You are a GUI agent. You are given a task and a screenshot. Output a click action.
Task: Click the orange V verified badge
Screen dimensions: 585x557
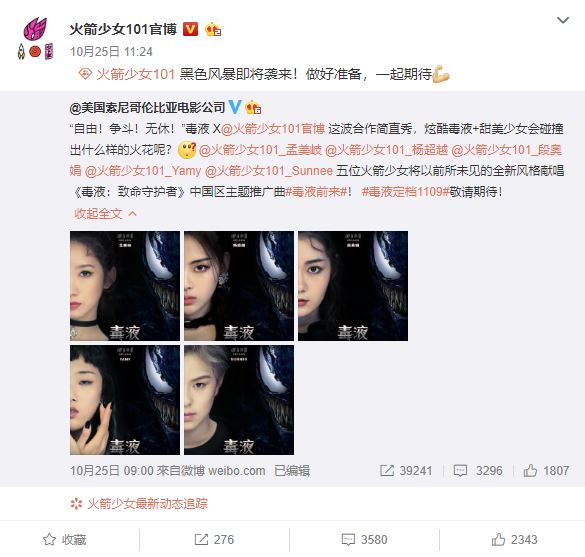190,29
